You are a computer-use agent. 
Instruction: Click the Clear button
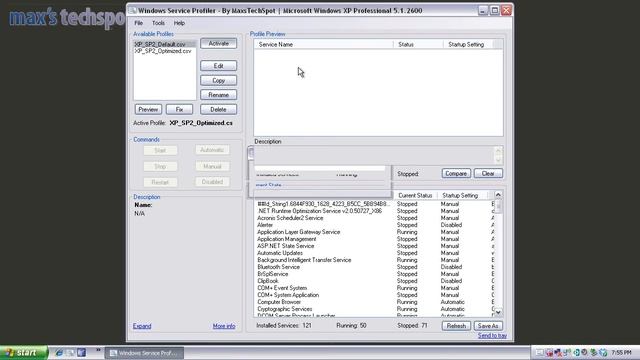tap(488, 173)
